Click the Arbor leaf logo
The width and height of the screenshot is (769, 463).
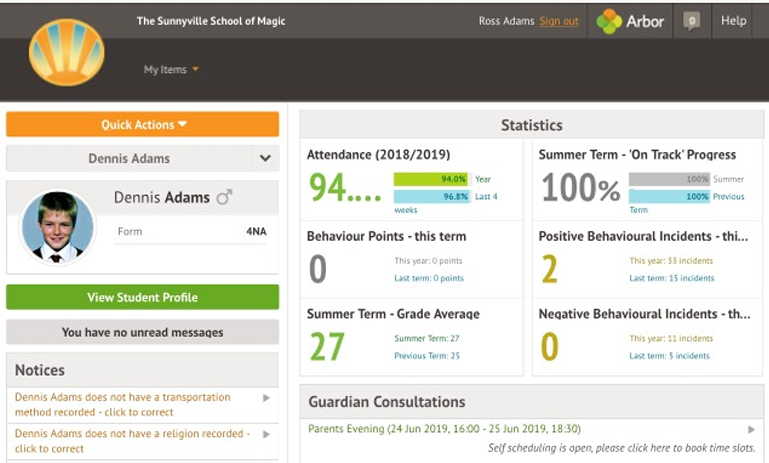609,21
